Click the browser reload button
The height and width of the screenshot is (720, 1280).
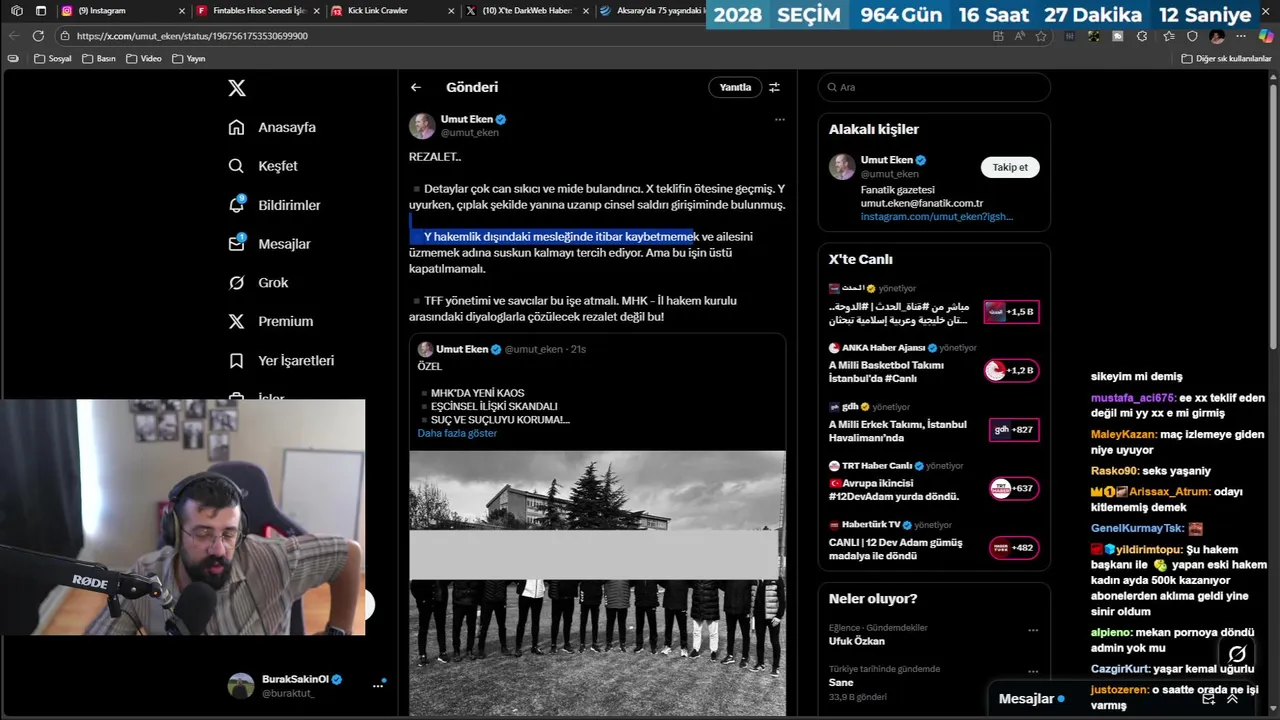coord(38,36)
